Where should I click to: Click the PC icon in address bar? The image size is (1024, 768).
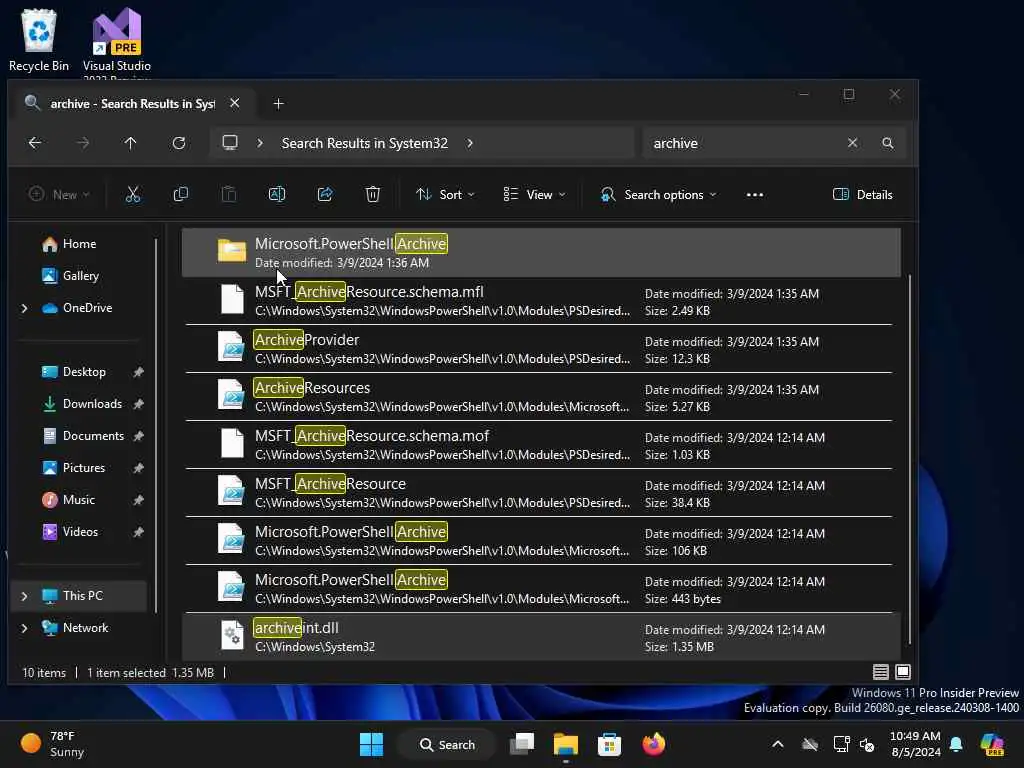tap(230, 143)
